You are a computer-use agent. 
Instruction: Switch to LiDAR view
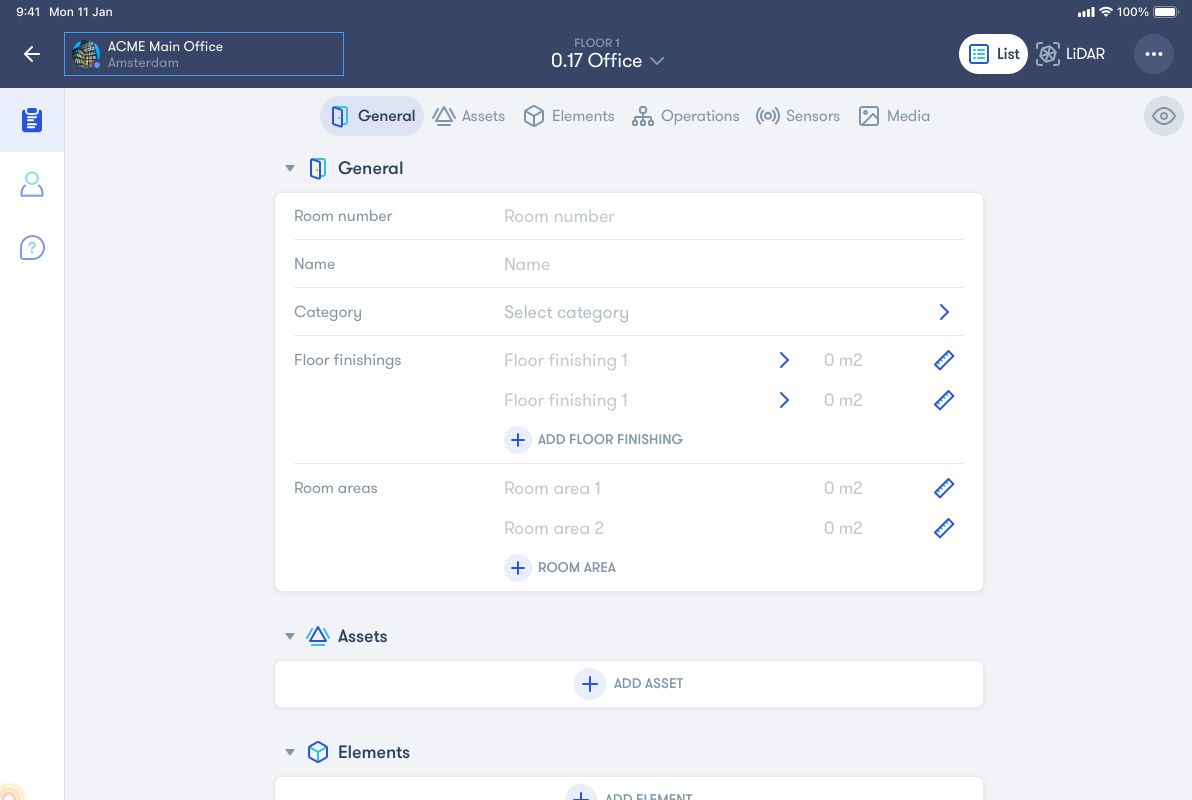coord(1070,54)
